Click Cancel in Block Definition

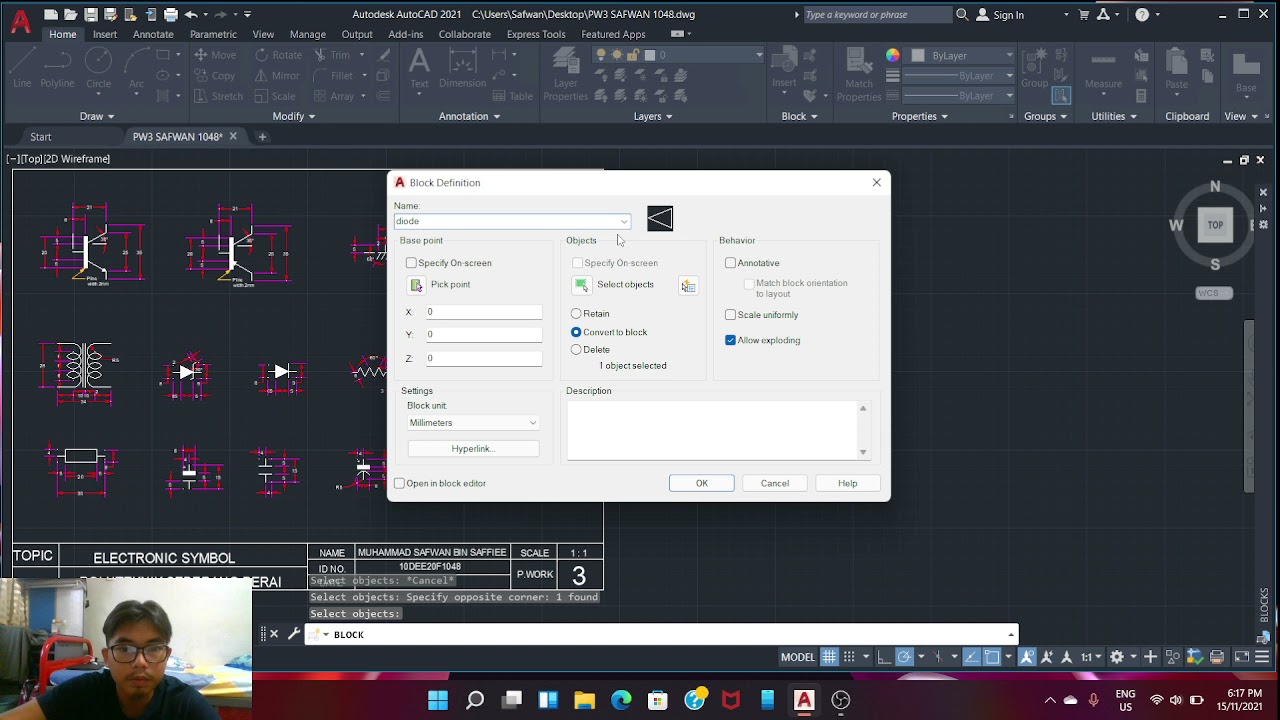(x=775, y=483)
